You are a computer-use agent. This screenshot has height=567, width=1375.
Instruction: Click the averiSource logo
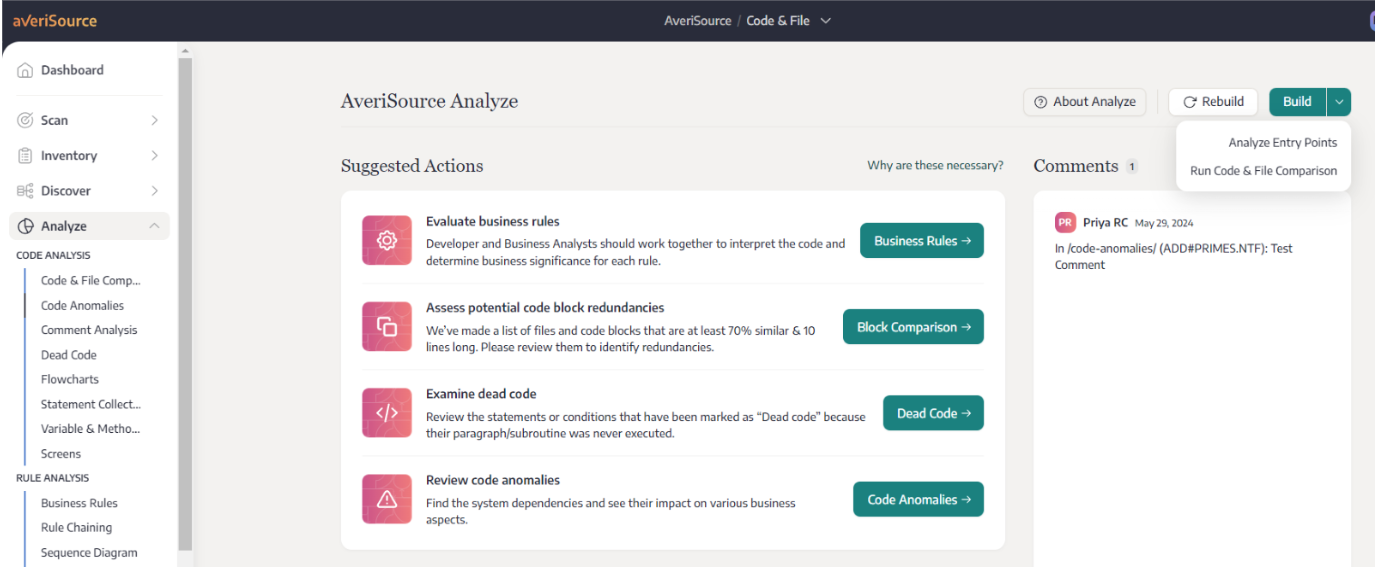point(55,20)
